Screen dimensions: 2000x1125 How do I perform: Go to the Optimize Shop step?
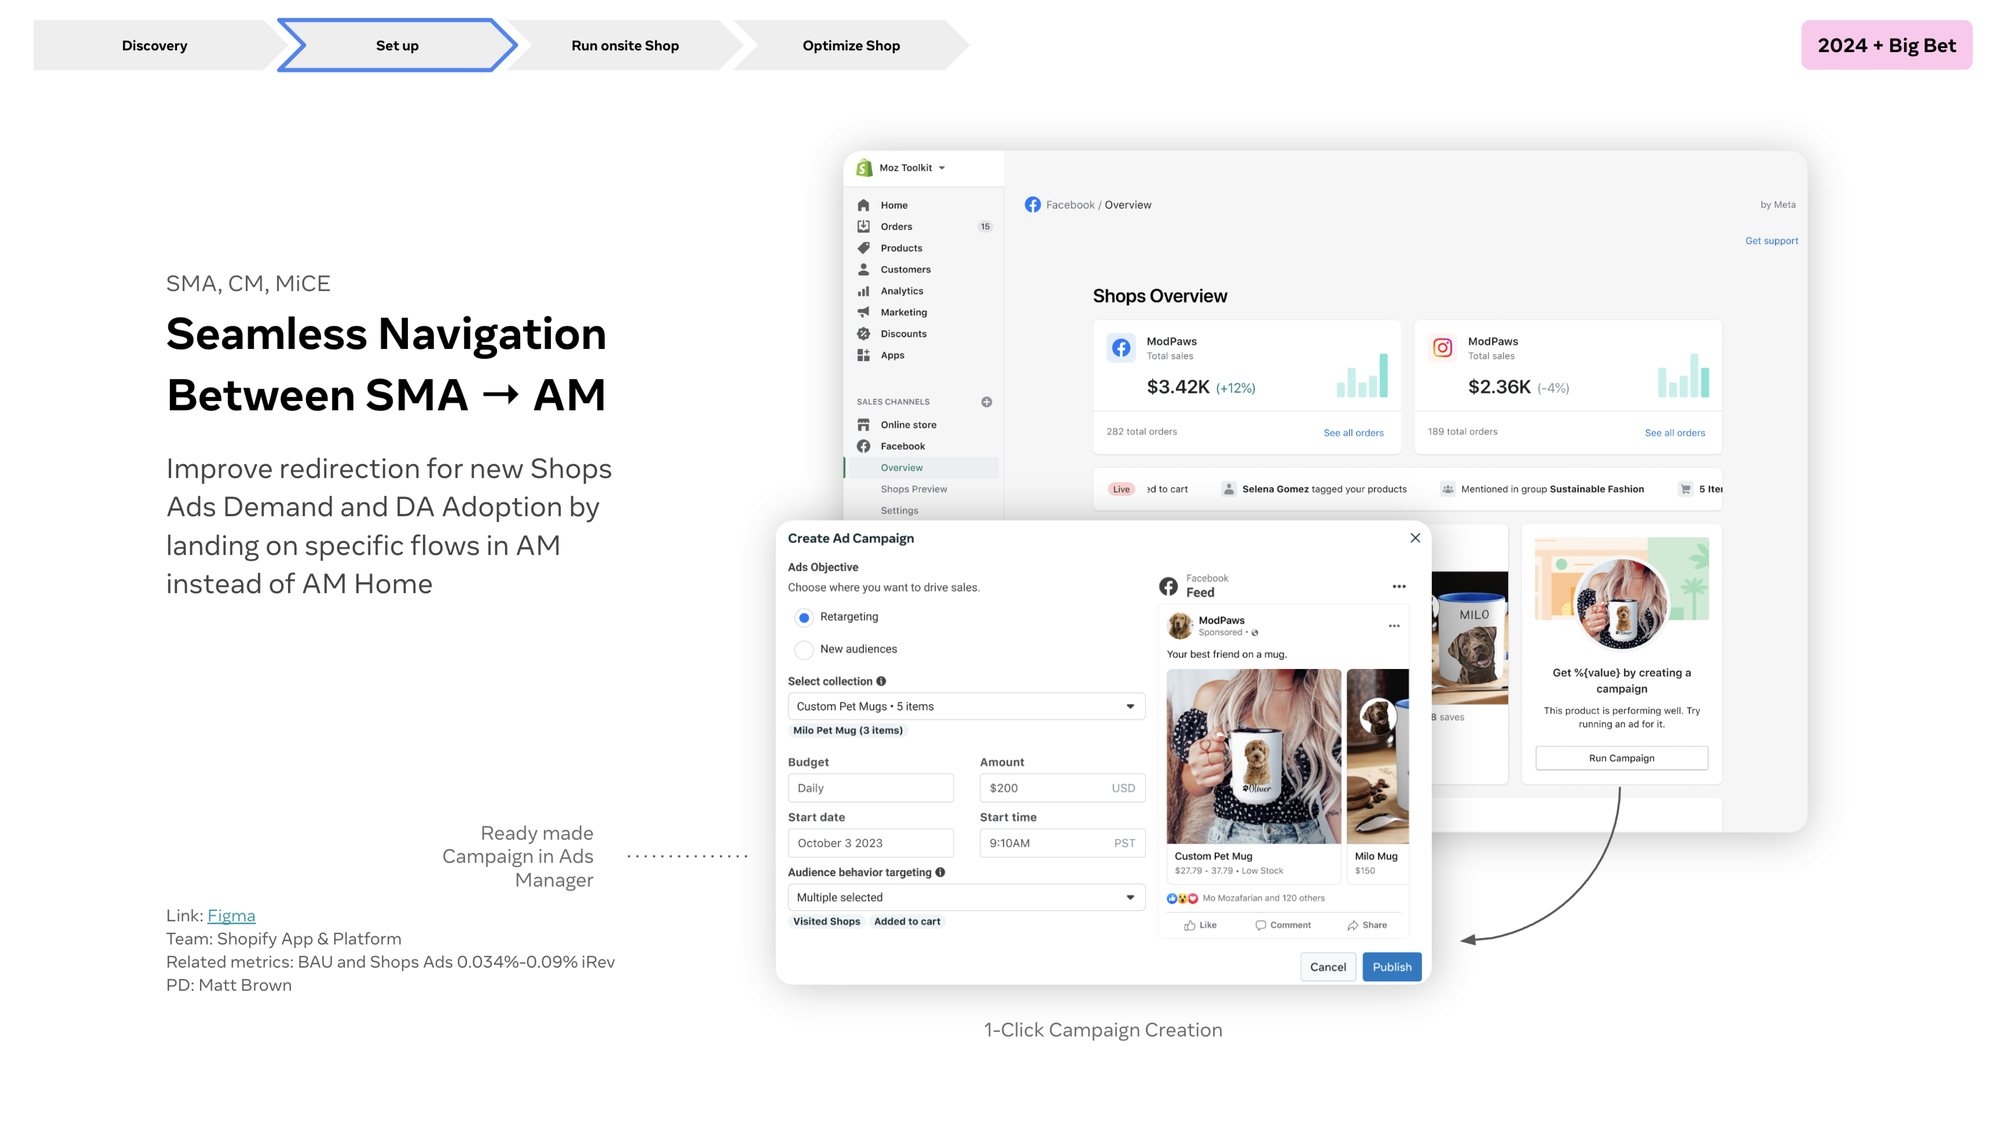click(x=851, y=45)
